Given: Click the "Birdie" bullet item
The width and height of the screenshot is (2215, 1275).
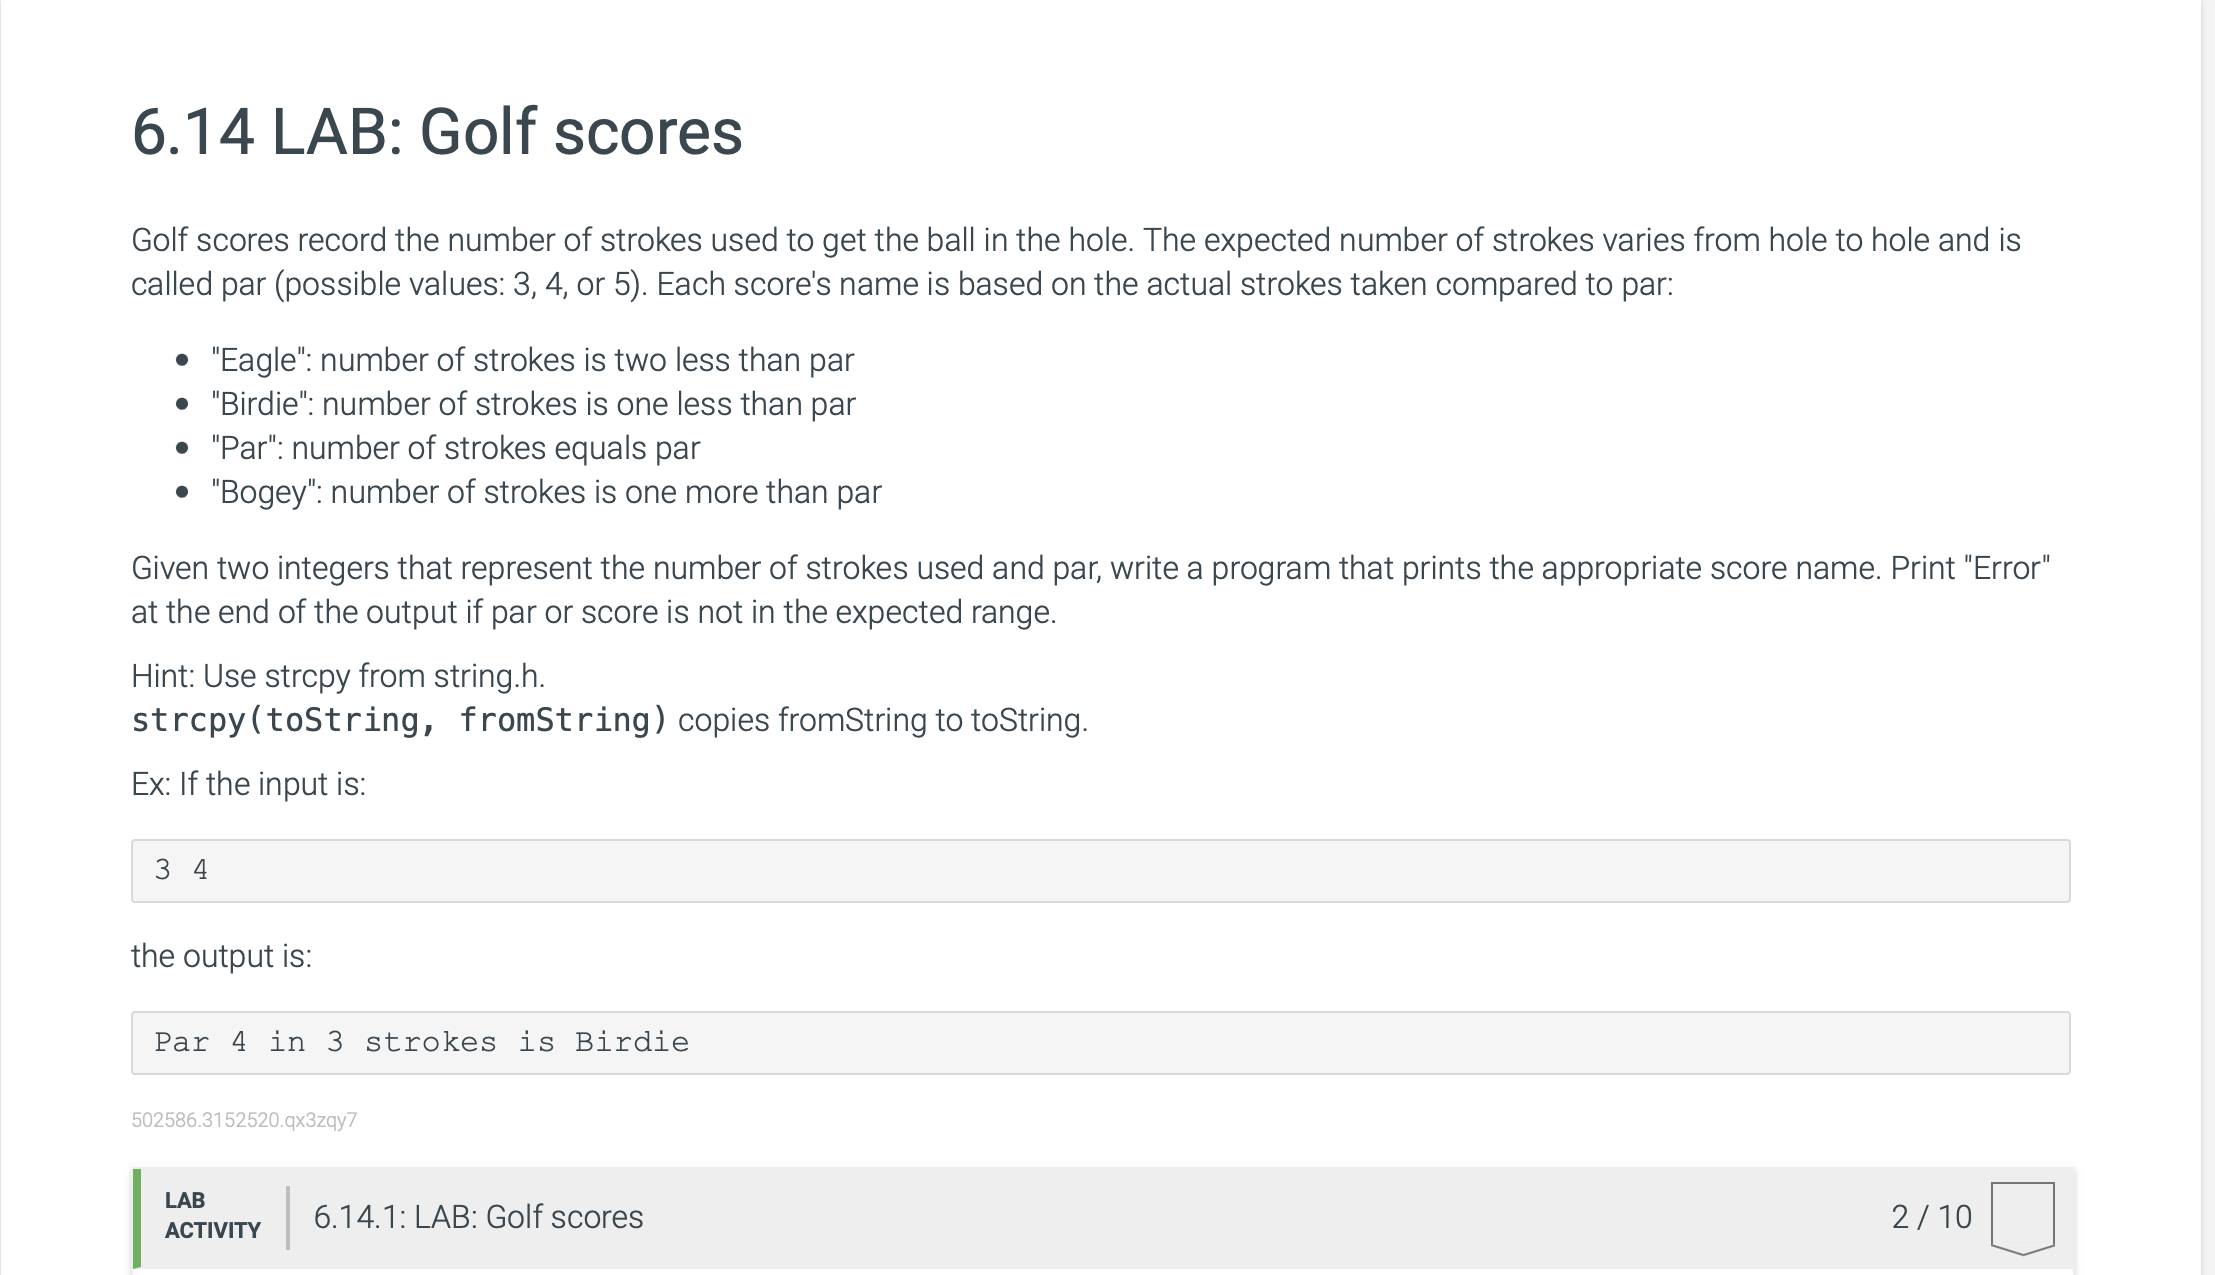Looking at the screenshot, I should (533, 404).
